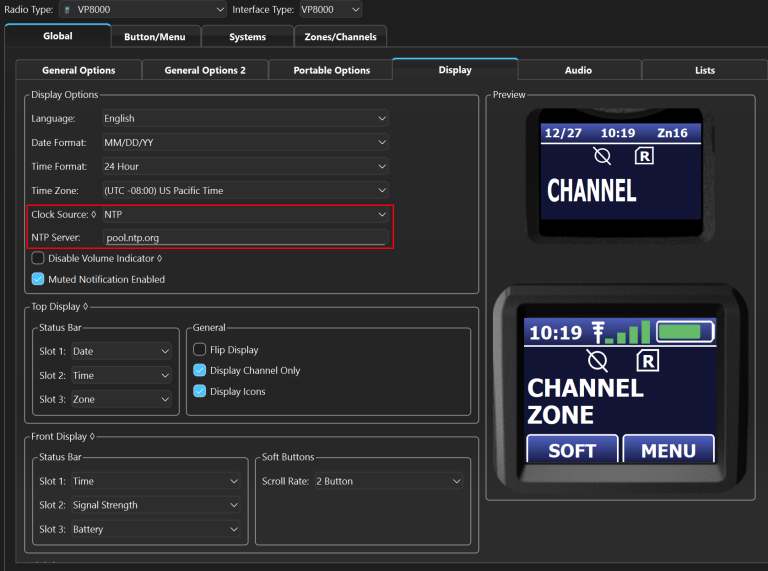
Task: Uncheck Display Channel Only checkbox
Action: (x=200, y=370)
